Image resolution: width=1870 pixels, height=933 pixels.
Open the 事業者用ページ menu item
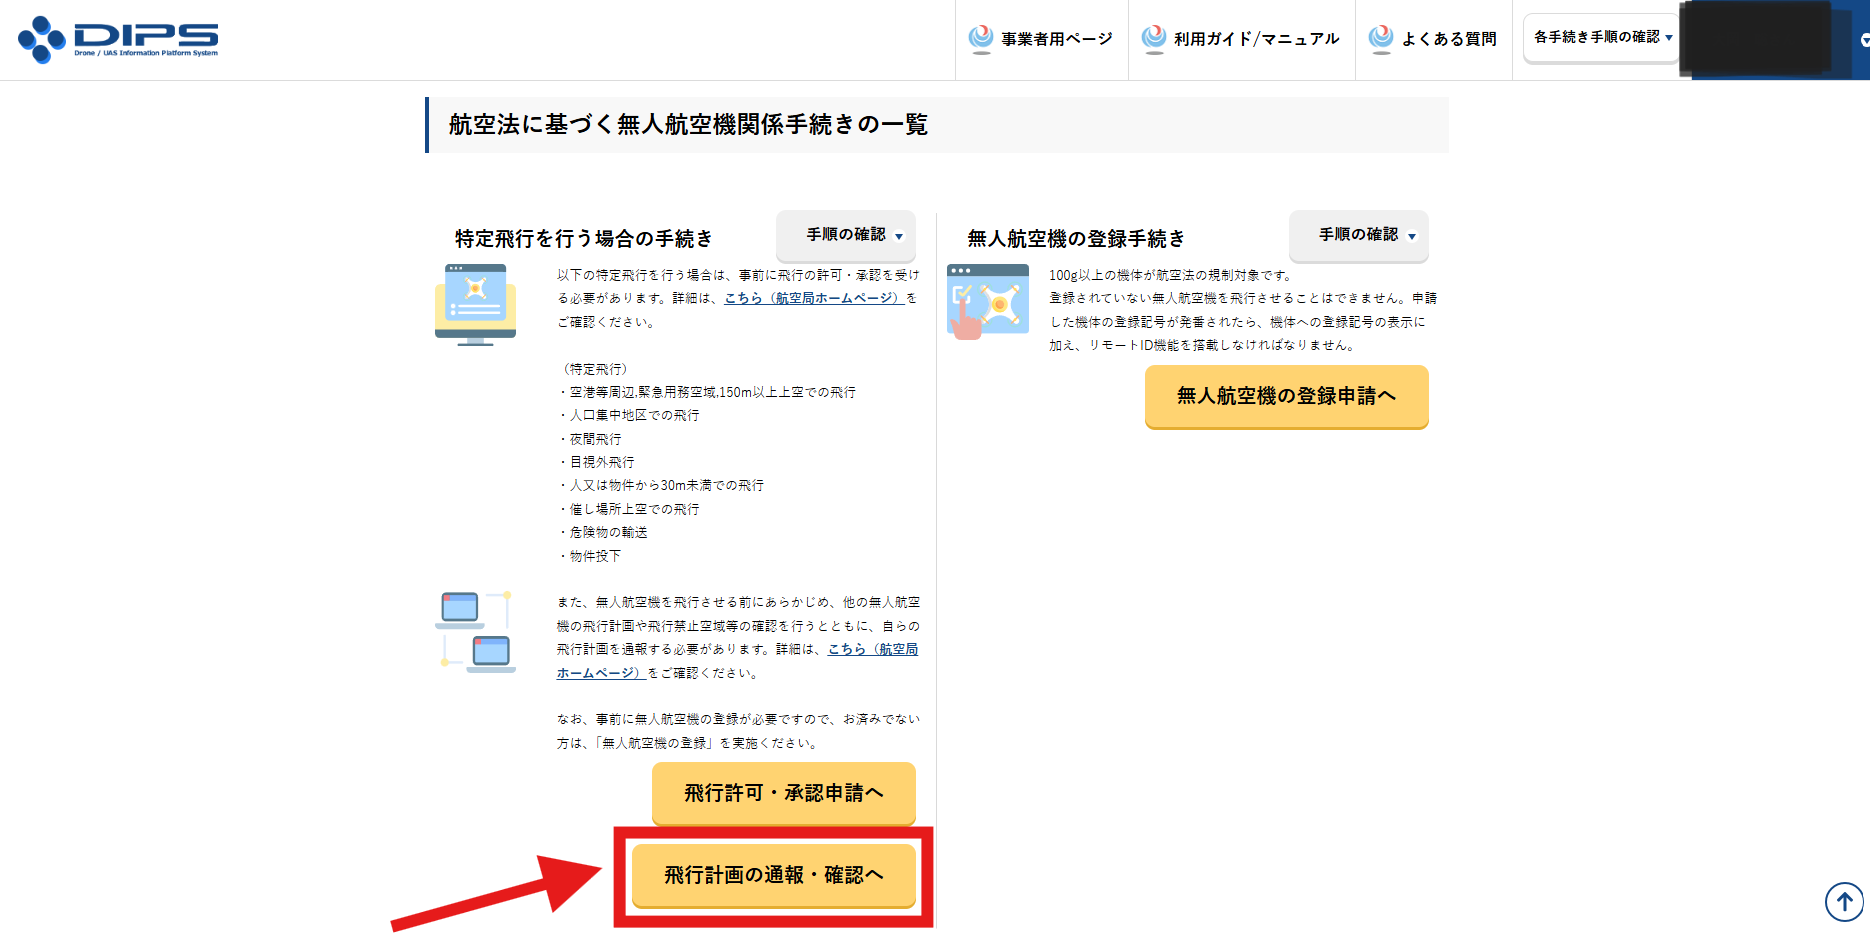1056,39
